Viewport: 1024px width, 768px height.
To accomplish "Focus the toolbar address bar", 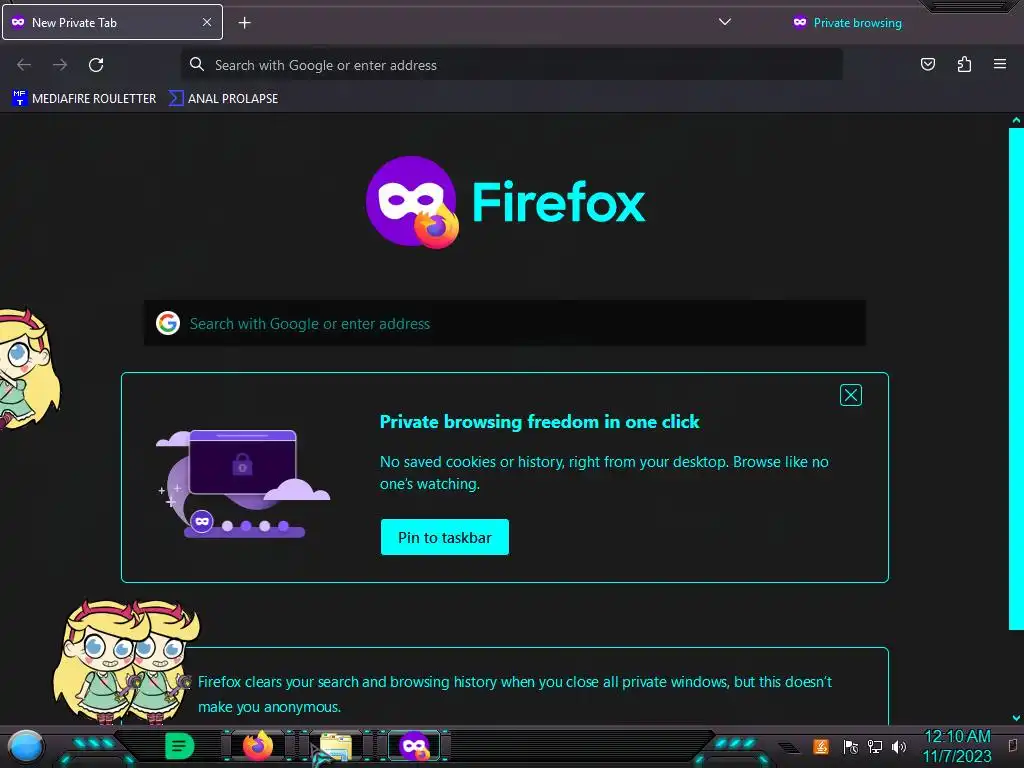I will [x=511, y=65].
